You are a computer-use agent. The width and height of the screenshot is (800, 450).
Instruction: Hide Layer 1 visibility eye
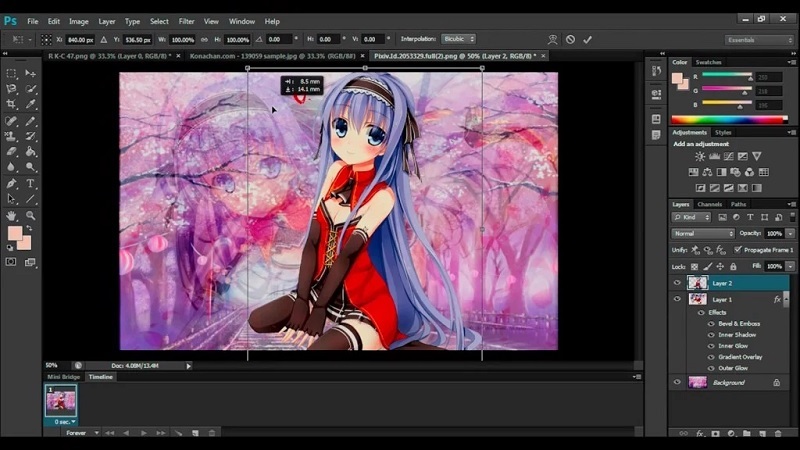677,299
